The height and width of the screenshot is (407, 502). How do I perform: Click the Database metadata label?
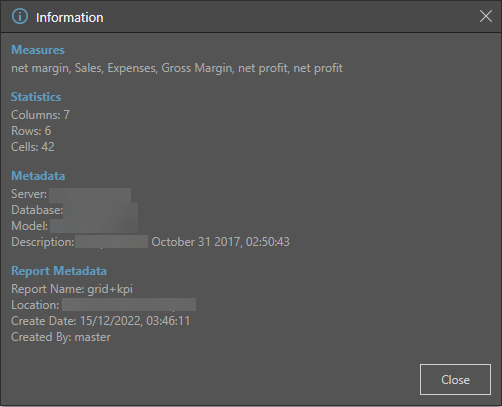pos(37,210)
